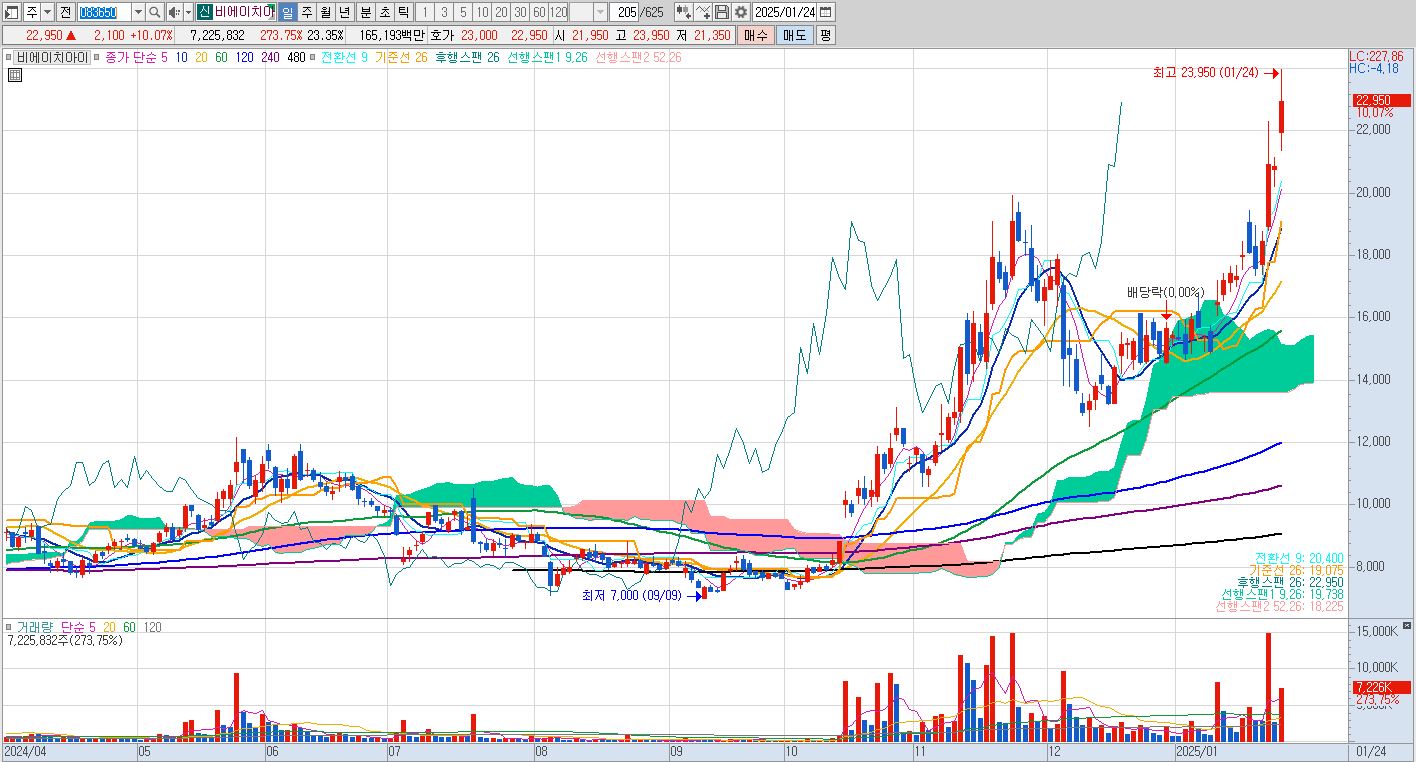Switch to 주 weekly period
Image resolution: width=1416 pixels, height=762 pixels.
tap(306, 12)
